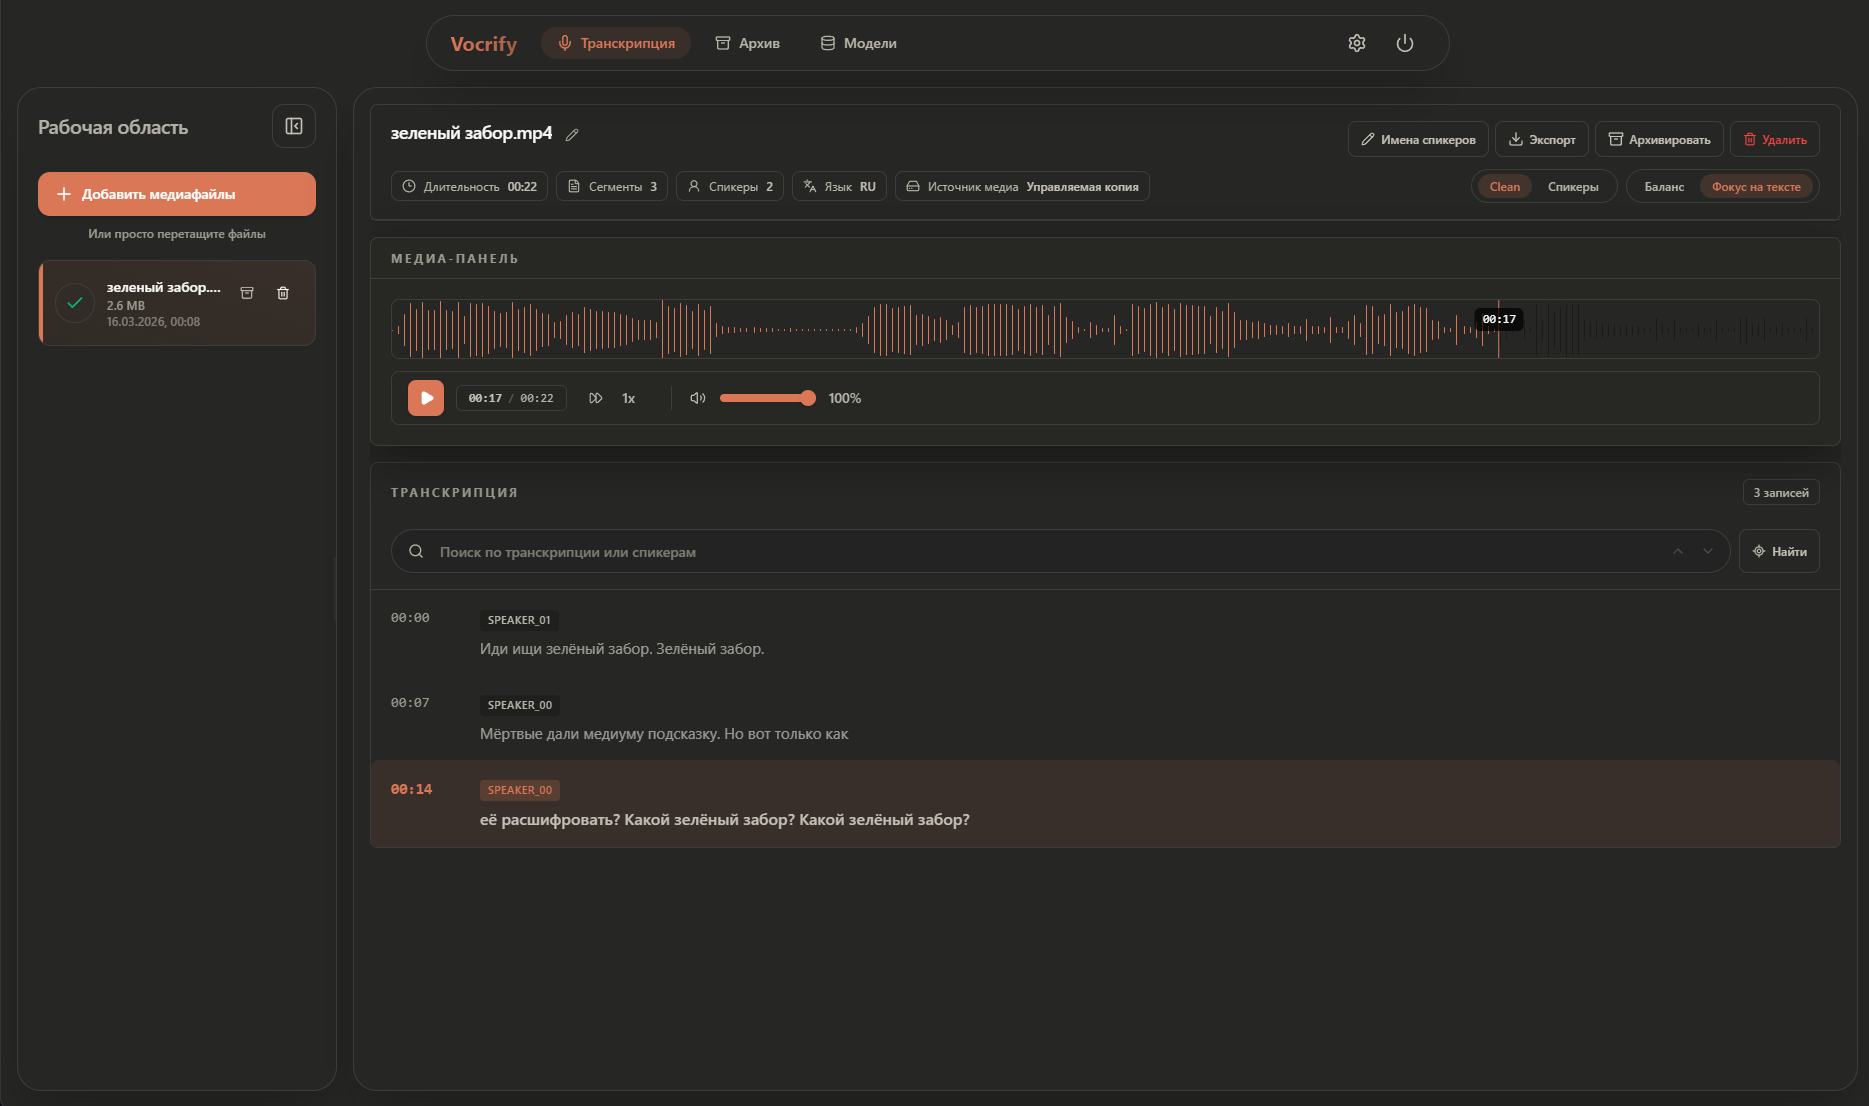Click the power icon in top bar
The height and width of the screenshot is (1106, 1869).
click(1404, 43)
